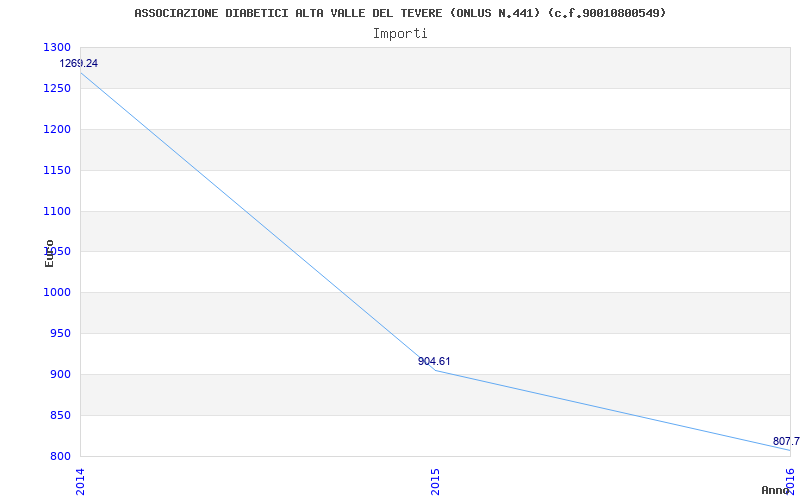Click the Anno axis title
Screen dimensions: 800x500
[776, 490]
